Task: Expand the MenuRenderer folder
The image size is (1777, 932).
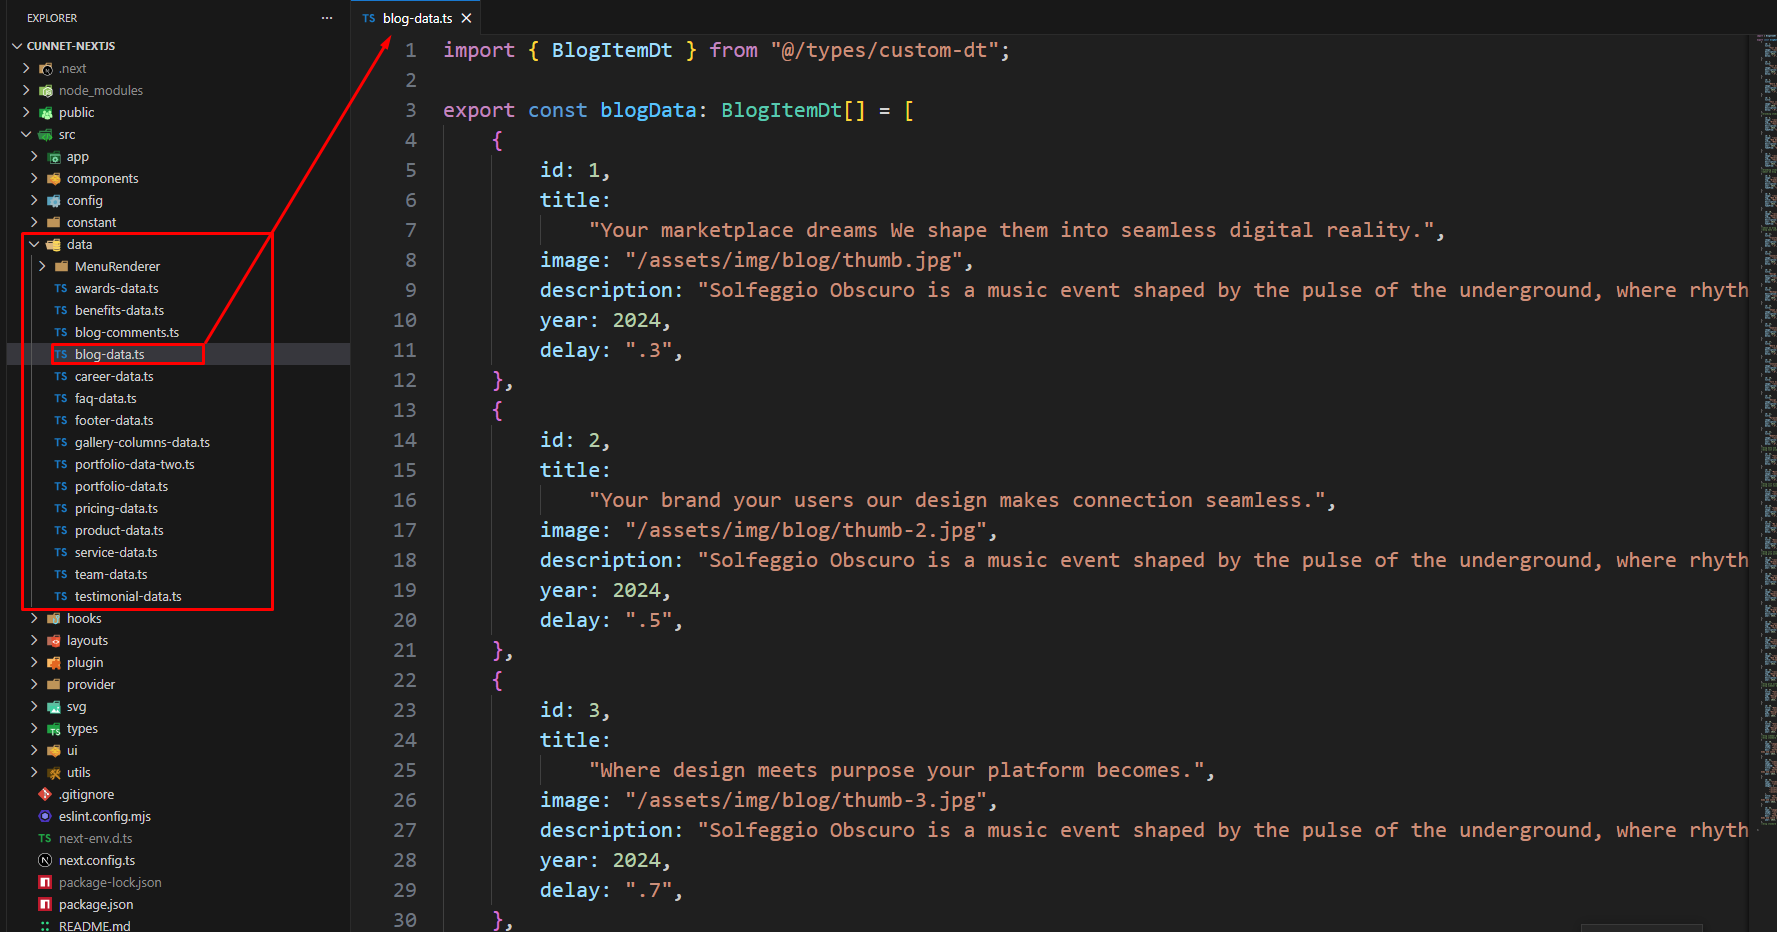Action: [x=42, y=266]
